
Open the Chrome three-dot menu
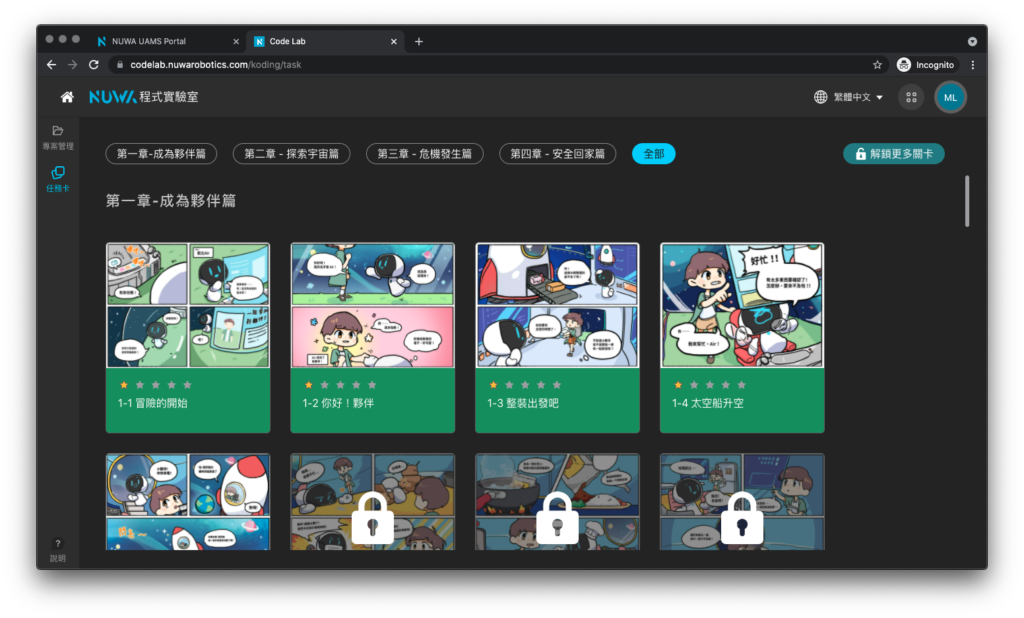pyautogui.click(x=973, y=65)
